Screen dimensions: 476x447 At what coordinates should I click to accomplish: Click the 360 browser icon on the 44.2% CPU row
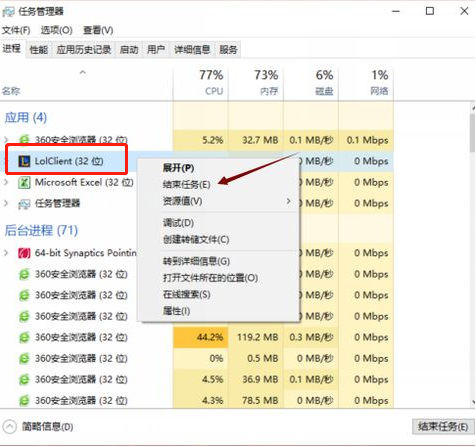click(24, 338)
